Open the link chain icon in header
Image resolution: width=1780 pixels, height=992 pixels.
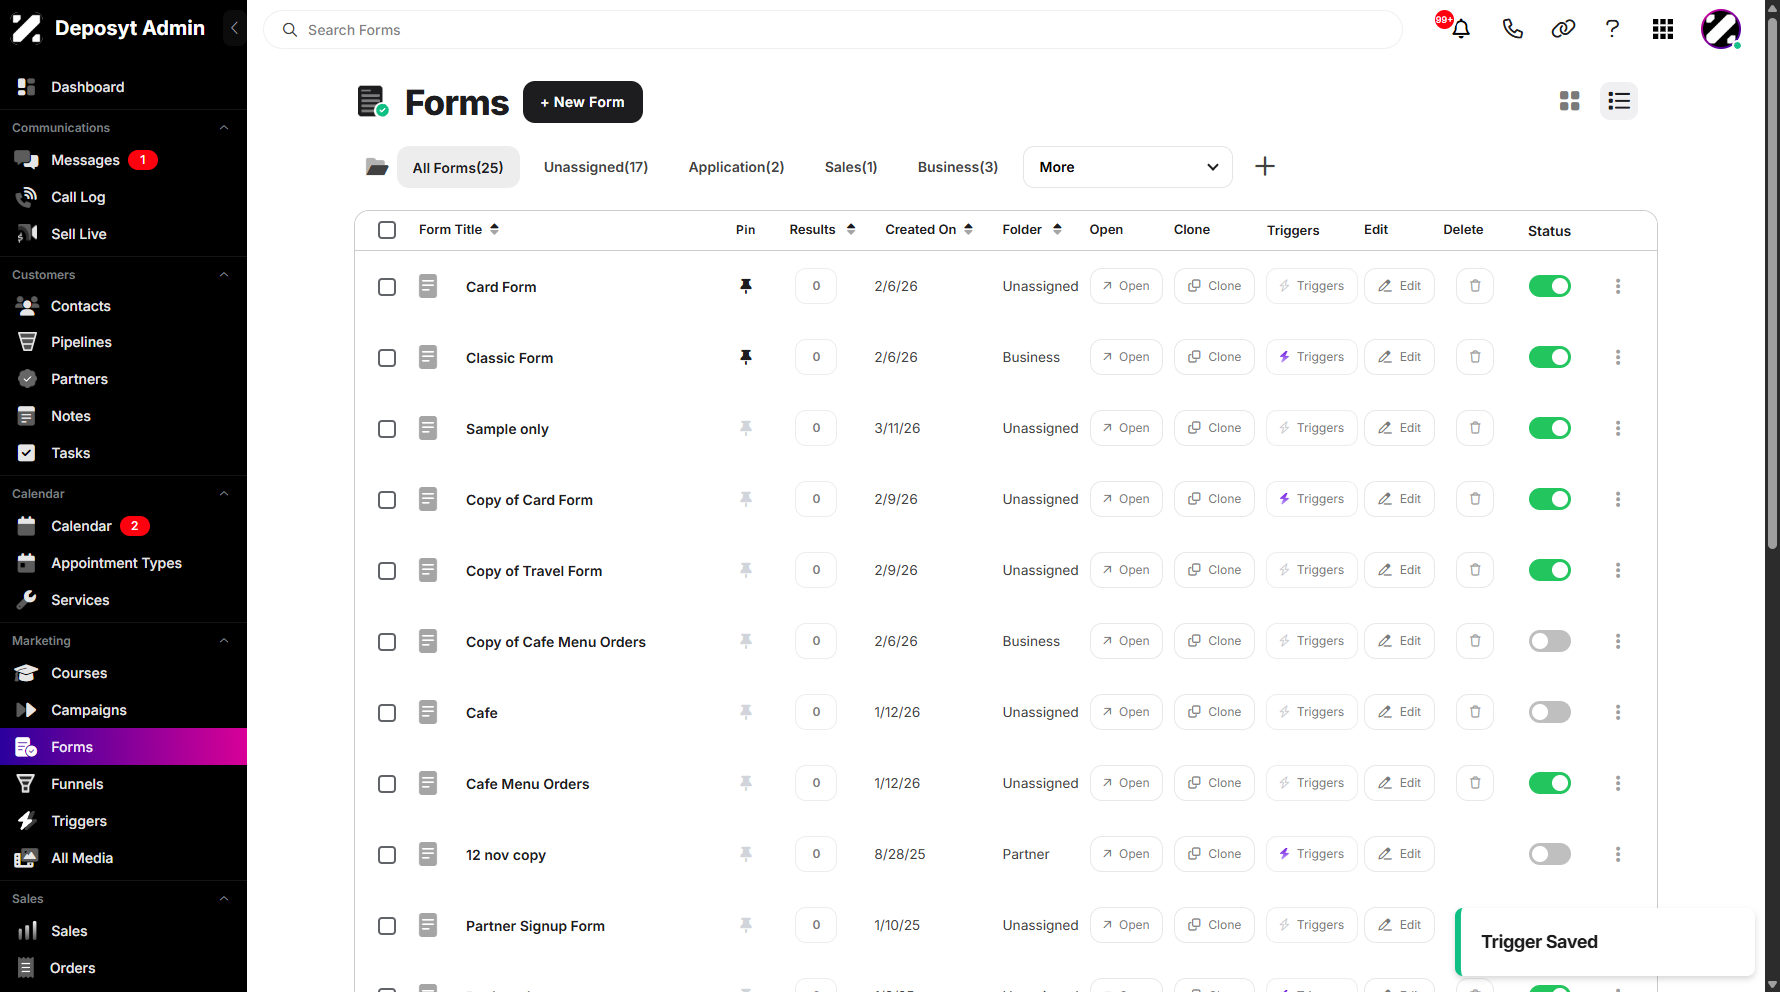1563,29
